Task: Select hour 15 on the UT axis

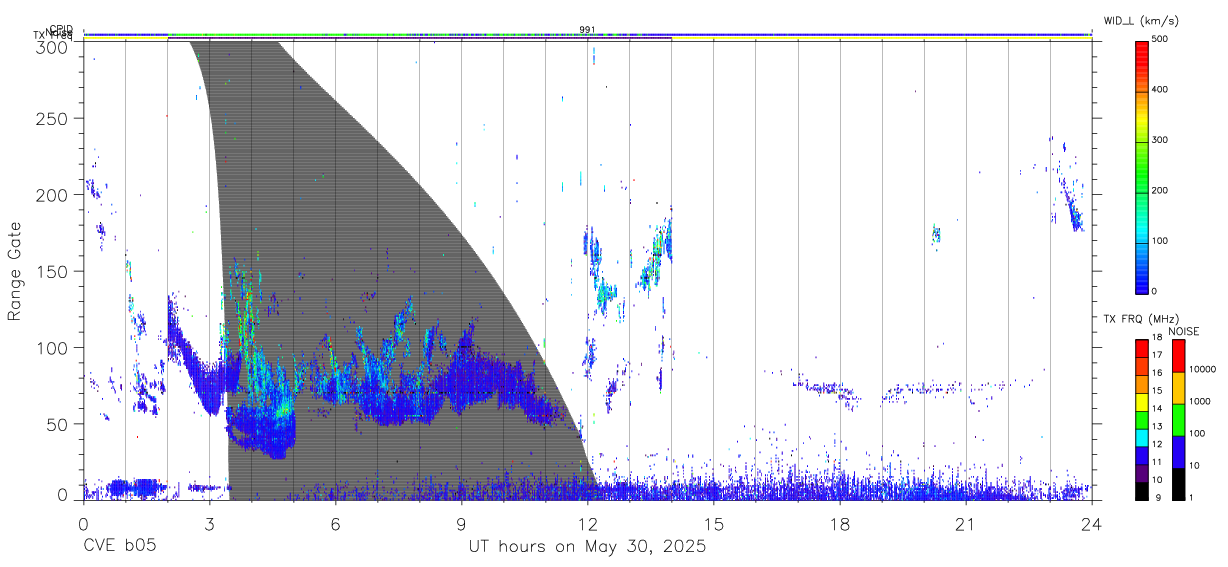Action: [713, 524]
